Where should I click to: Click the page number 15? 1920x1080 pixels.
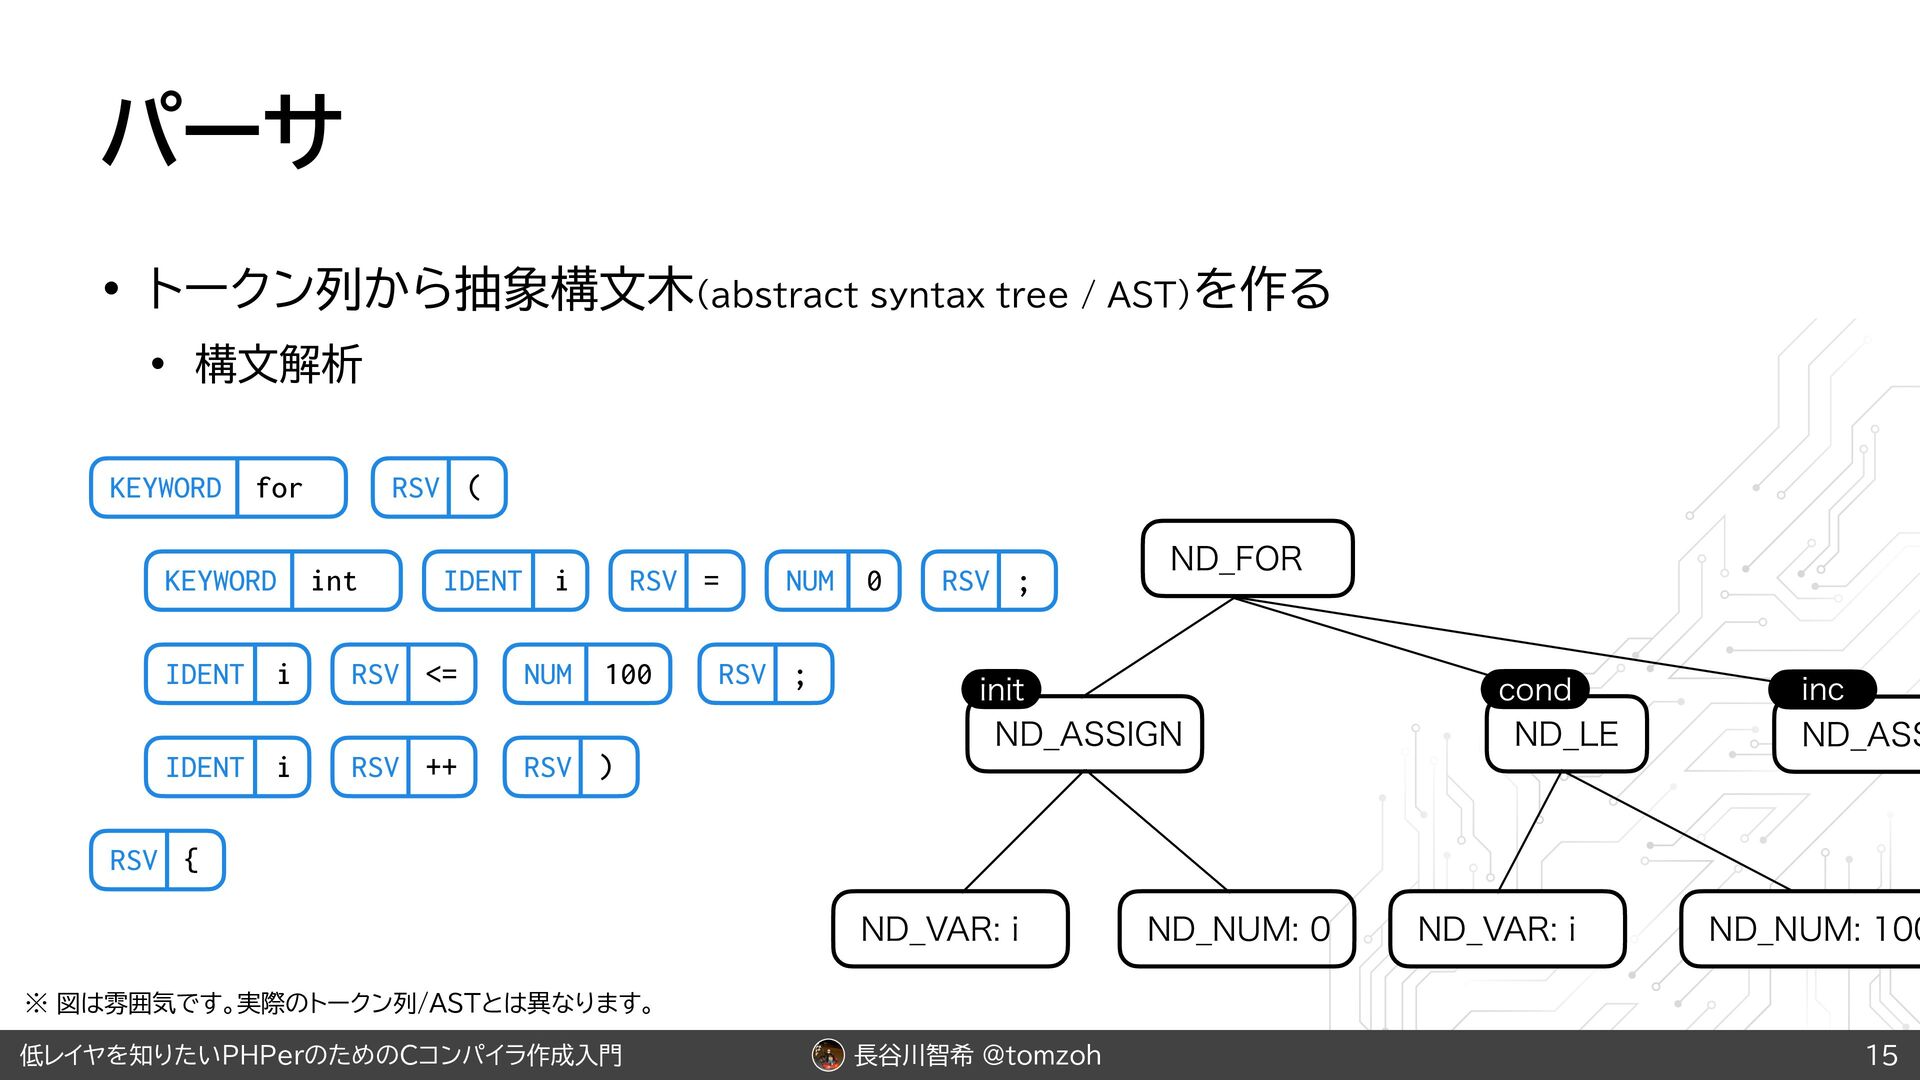(x=1881, y=1055)
